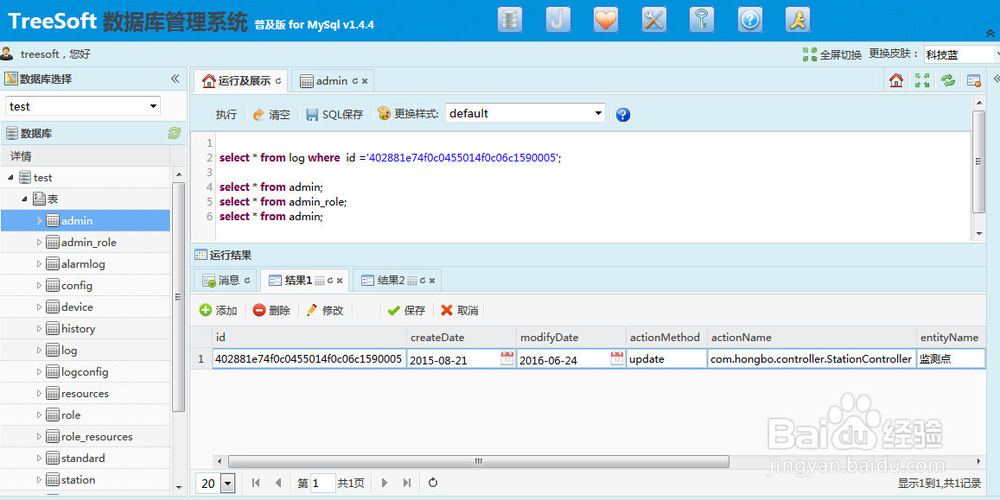The width and height of the screenshot is (1000, 500).
Task: Refresh the 数据库 tree with green icon
Action: (x=174, y=133)
